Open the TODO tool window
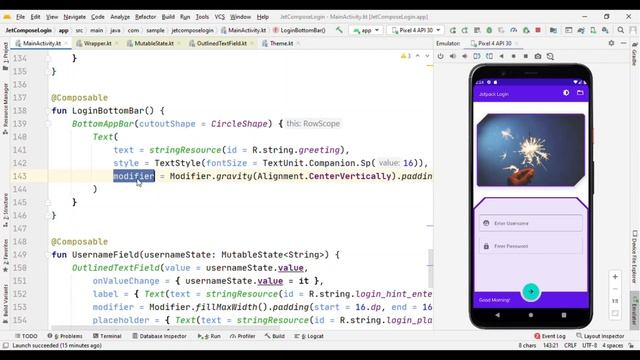This screenshot has height=360, width=640. (x=26, y=336)
